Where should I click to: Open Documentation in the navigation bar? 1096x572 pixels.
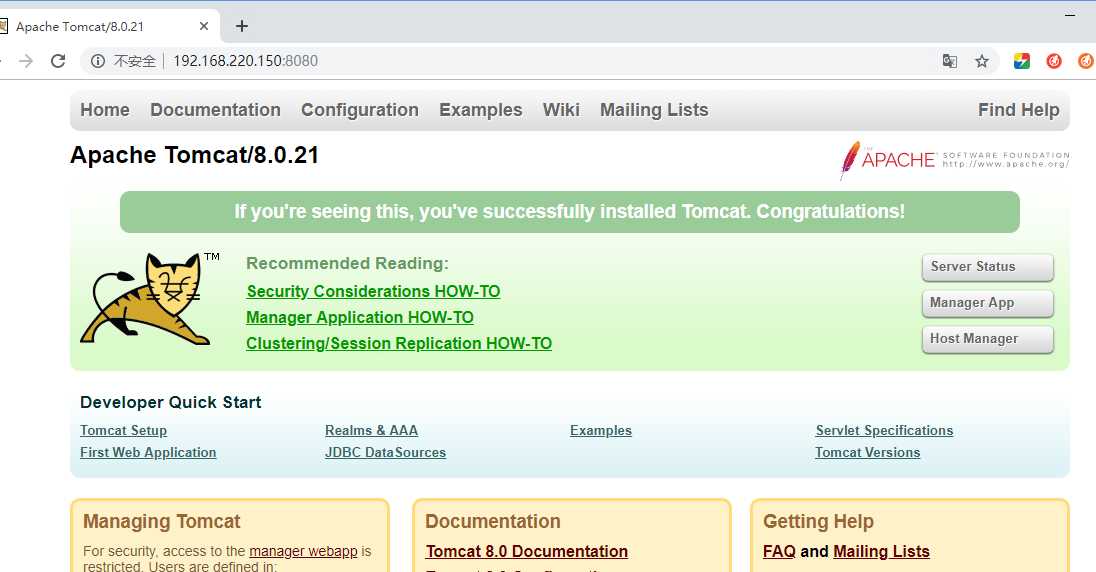pyautogui.click(x=215, y=110)
